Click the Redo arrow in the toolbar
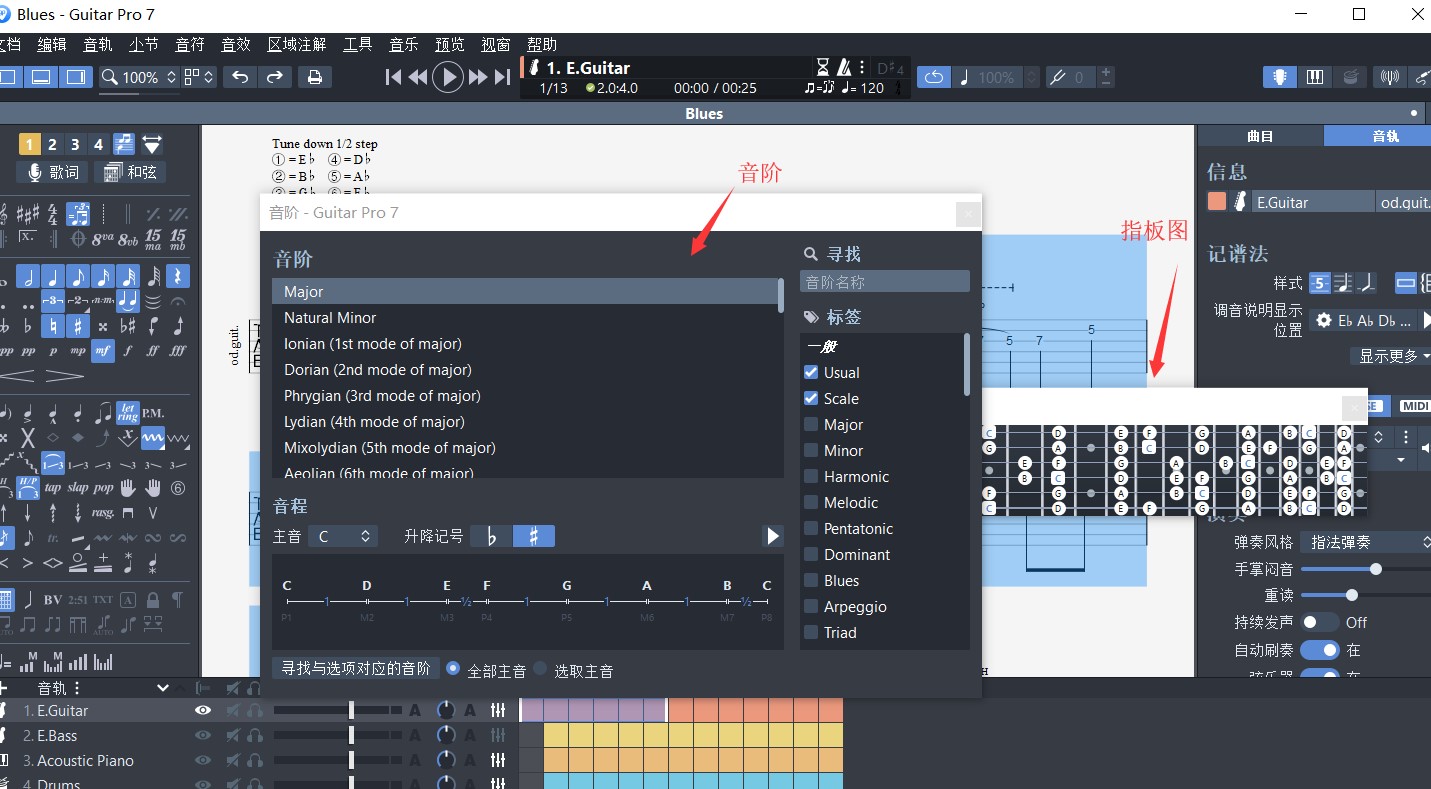Screen dimensions: 1431x789 (274, 77)
